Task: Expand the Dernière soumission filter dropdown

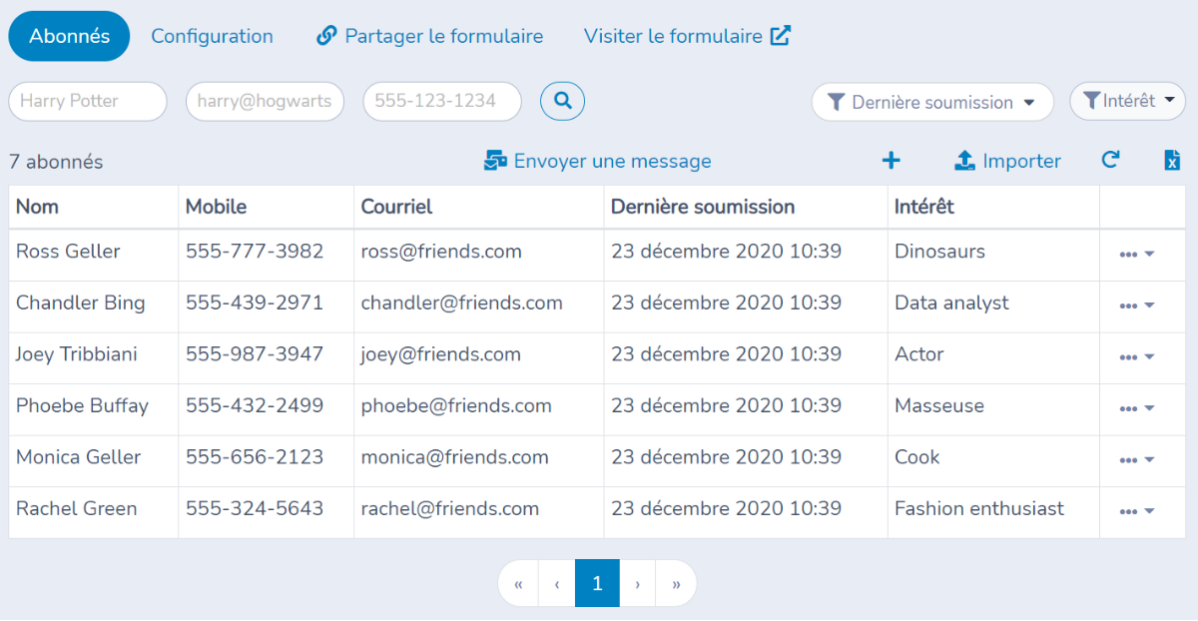Action: (932, 102)
